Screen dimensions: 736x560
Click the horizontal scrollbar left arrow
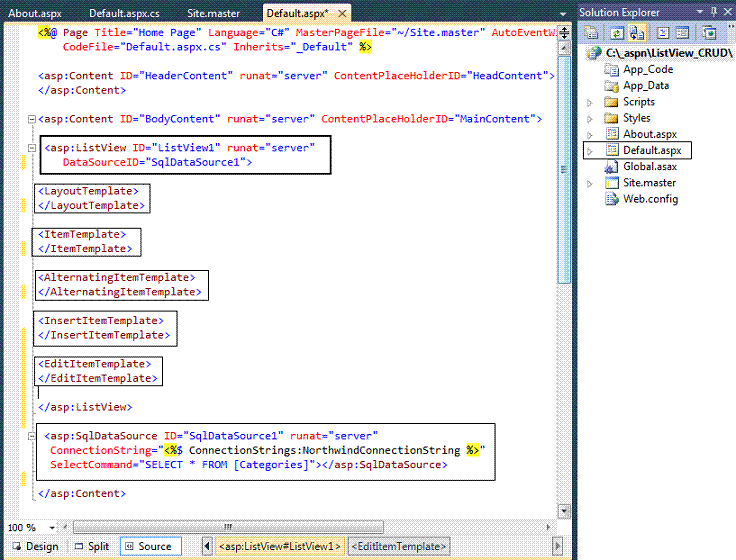coord(65,527)
